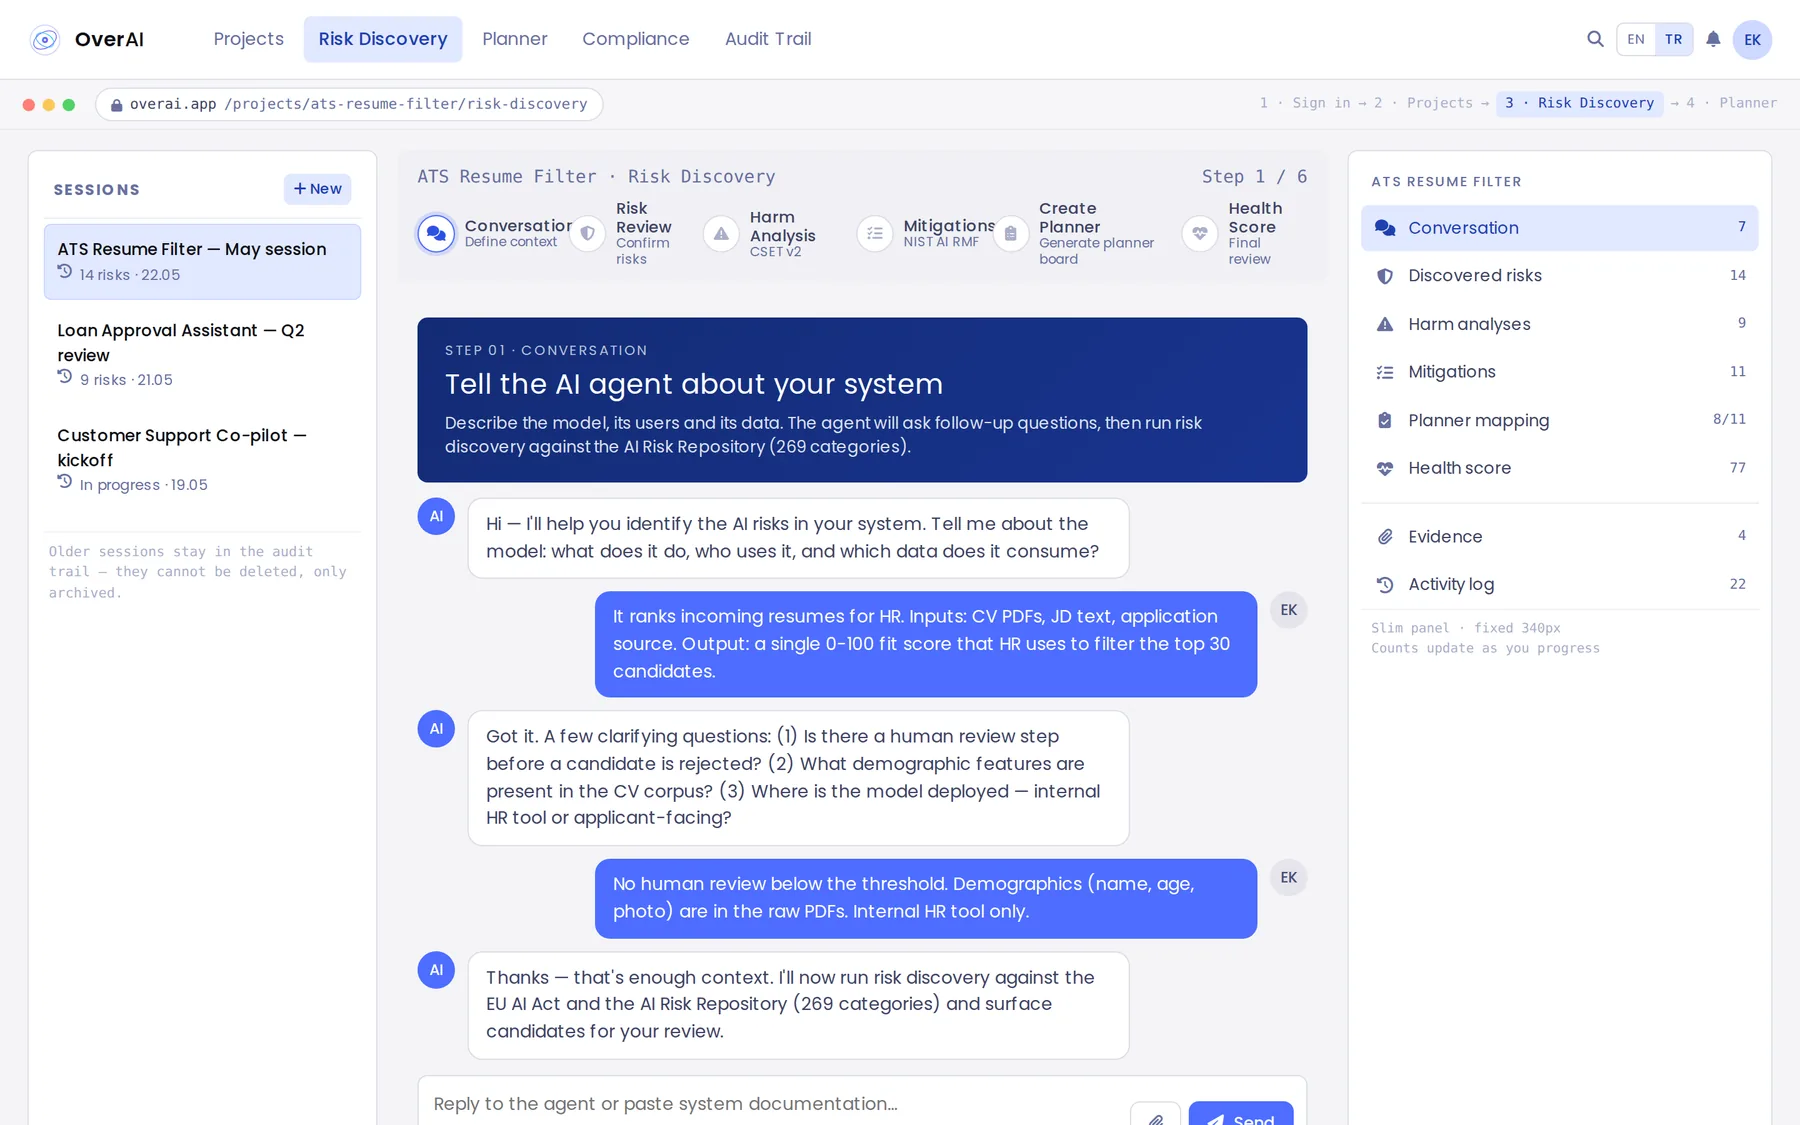Click the overai.app URL address bar
1800x1125 pixels.
point(349,104)
